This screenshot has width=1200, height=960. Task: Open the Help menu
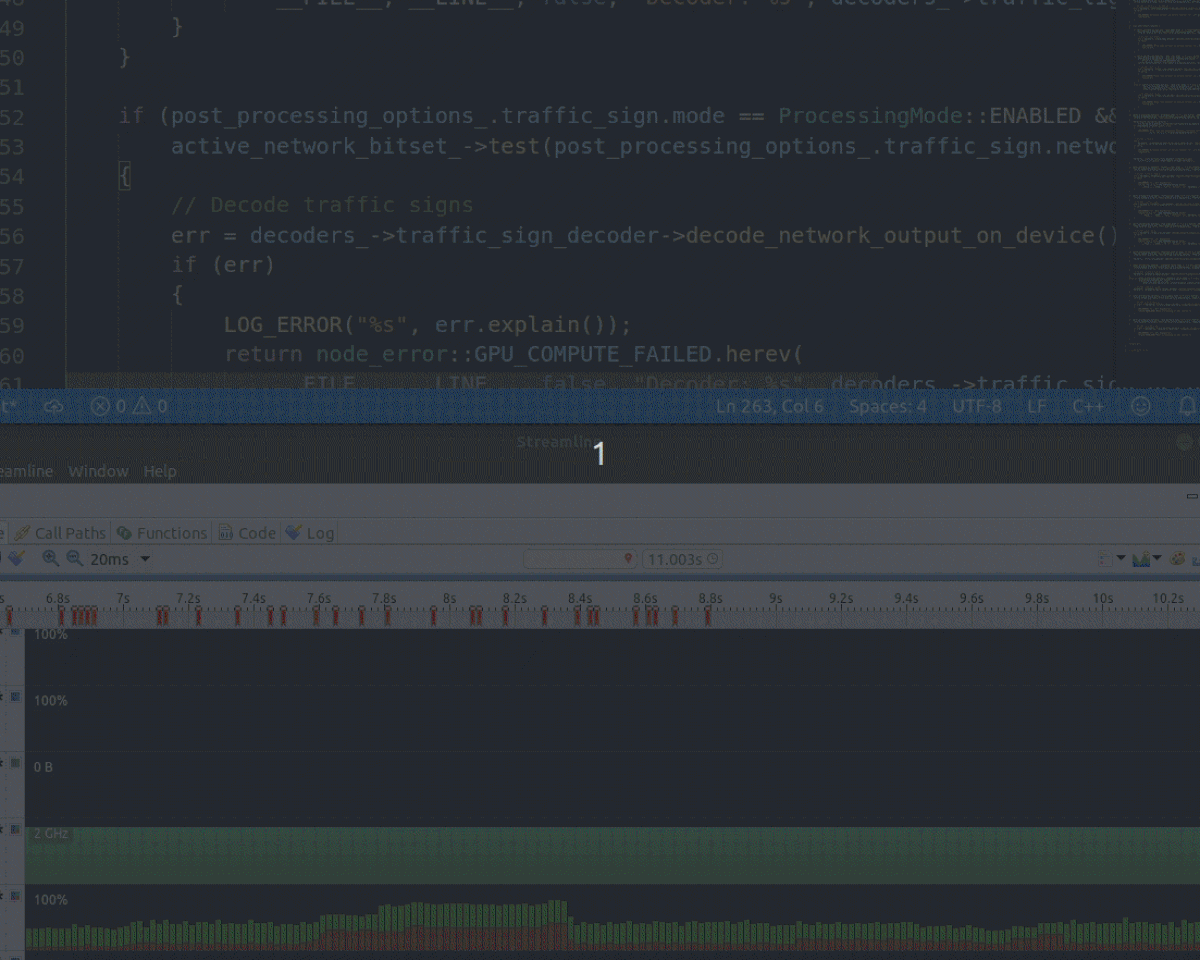(160, 471)
